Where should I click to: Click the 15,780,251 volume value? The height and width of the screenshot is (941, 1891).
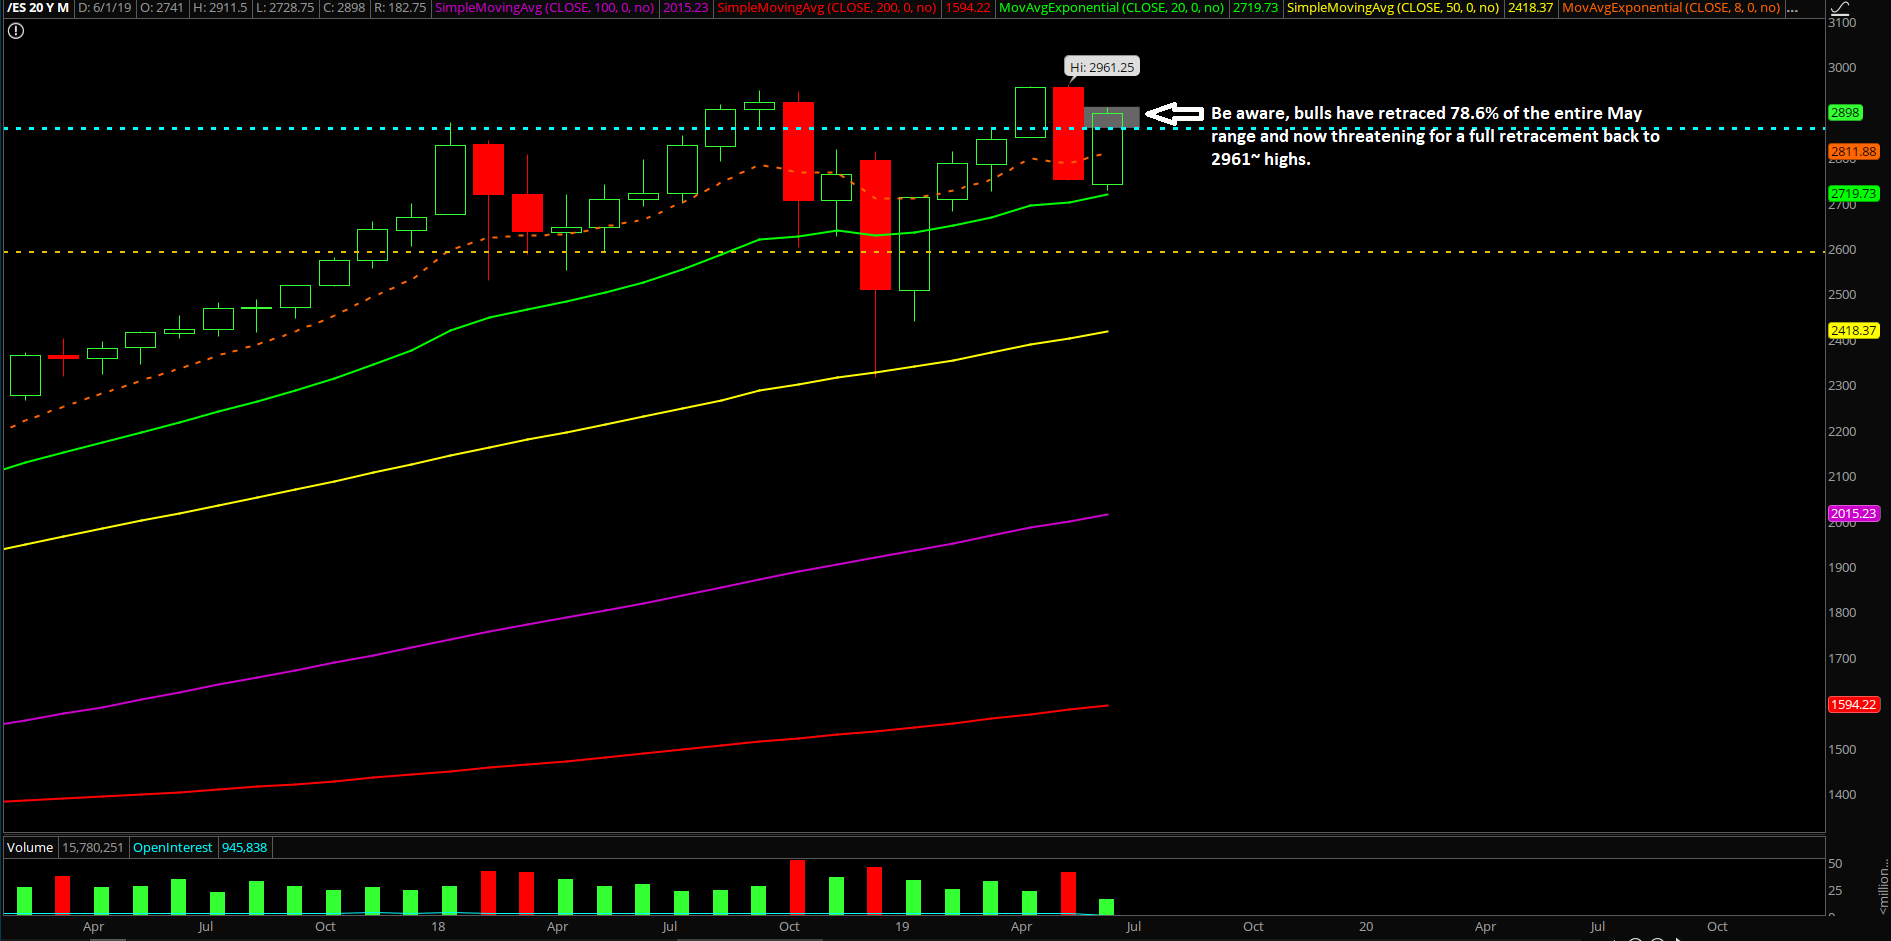pos(93,848)
